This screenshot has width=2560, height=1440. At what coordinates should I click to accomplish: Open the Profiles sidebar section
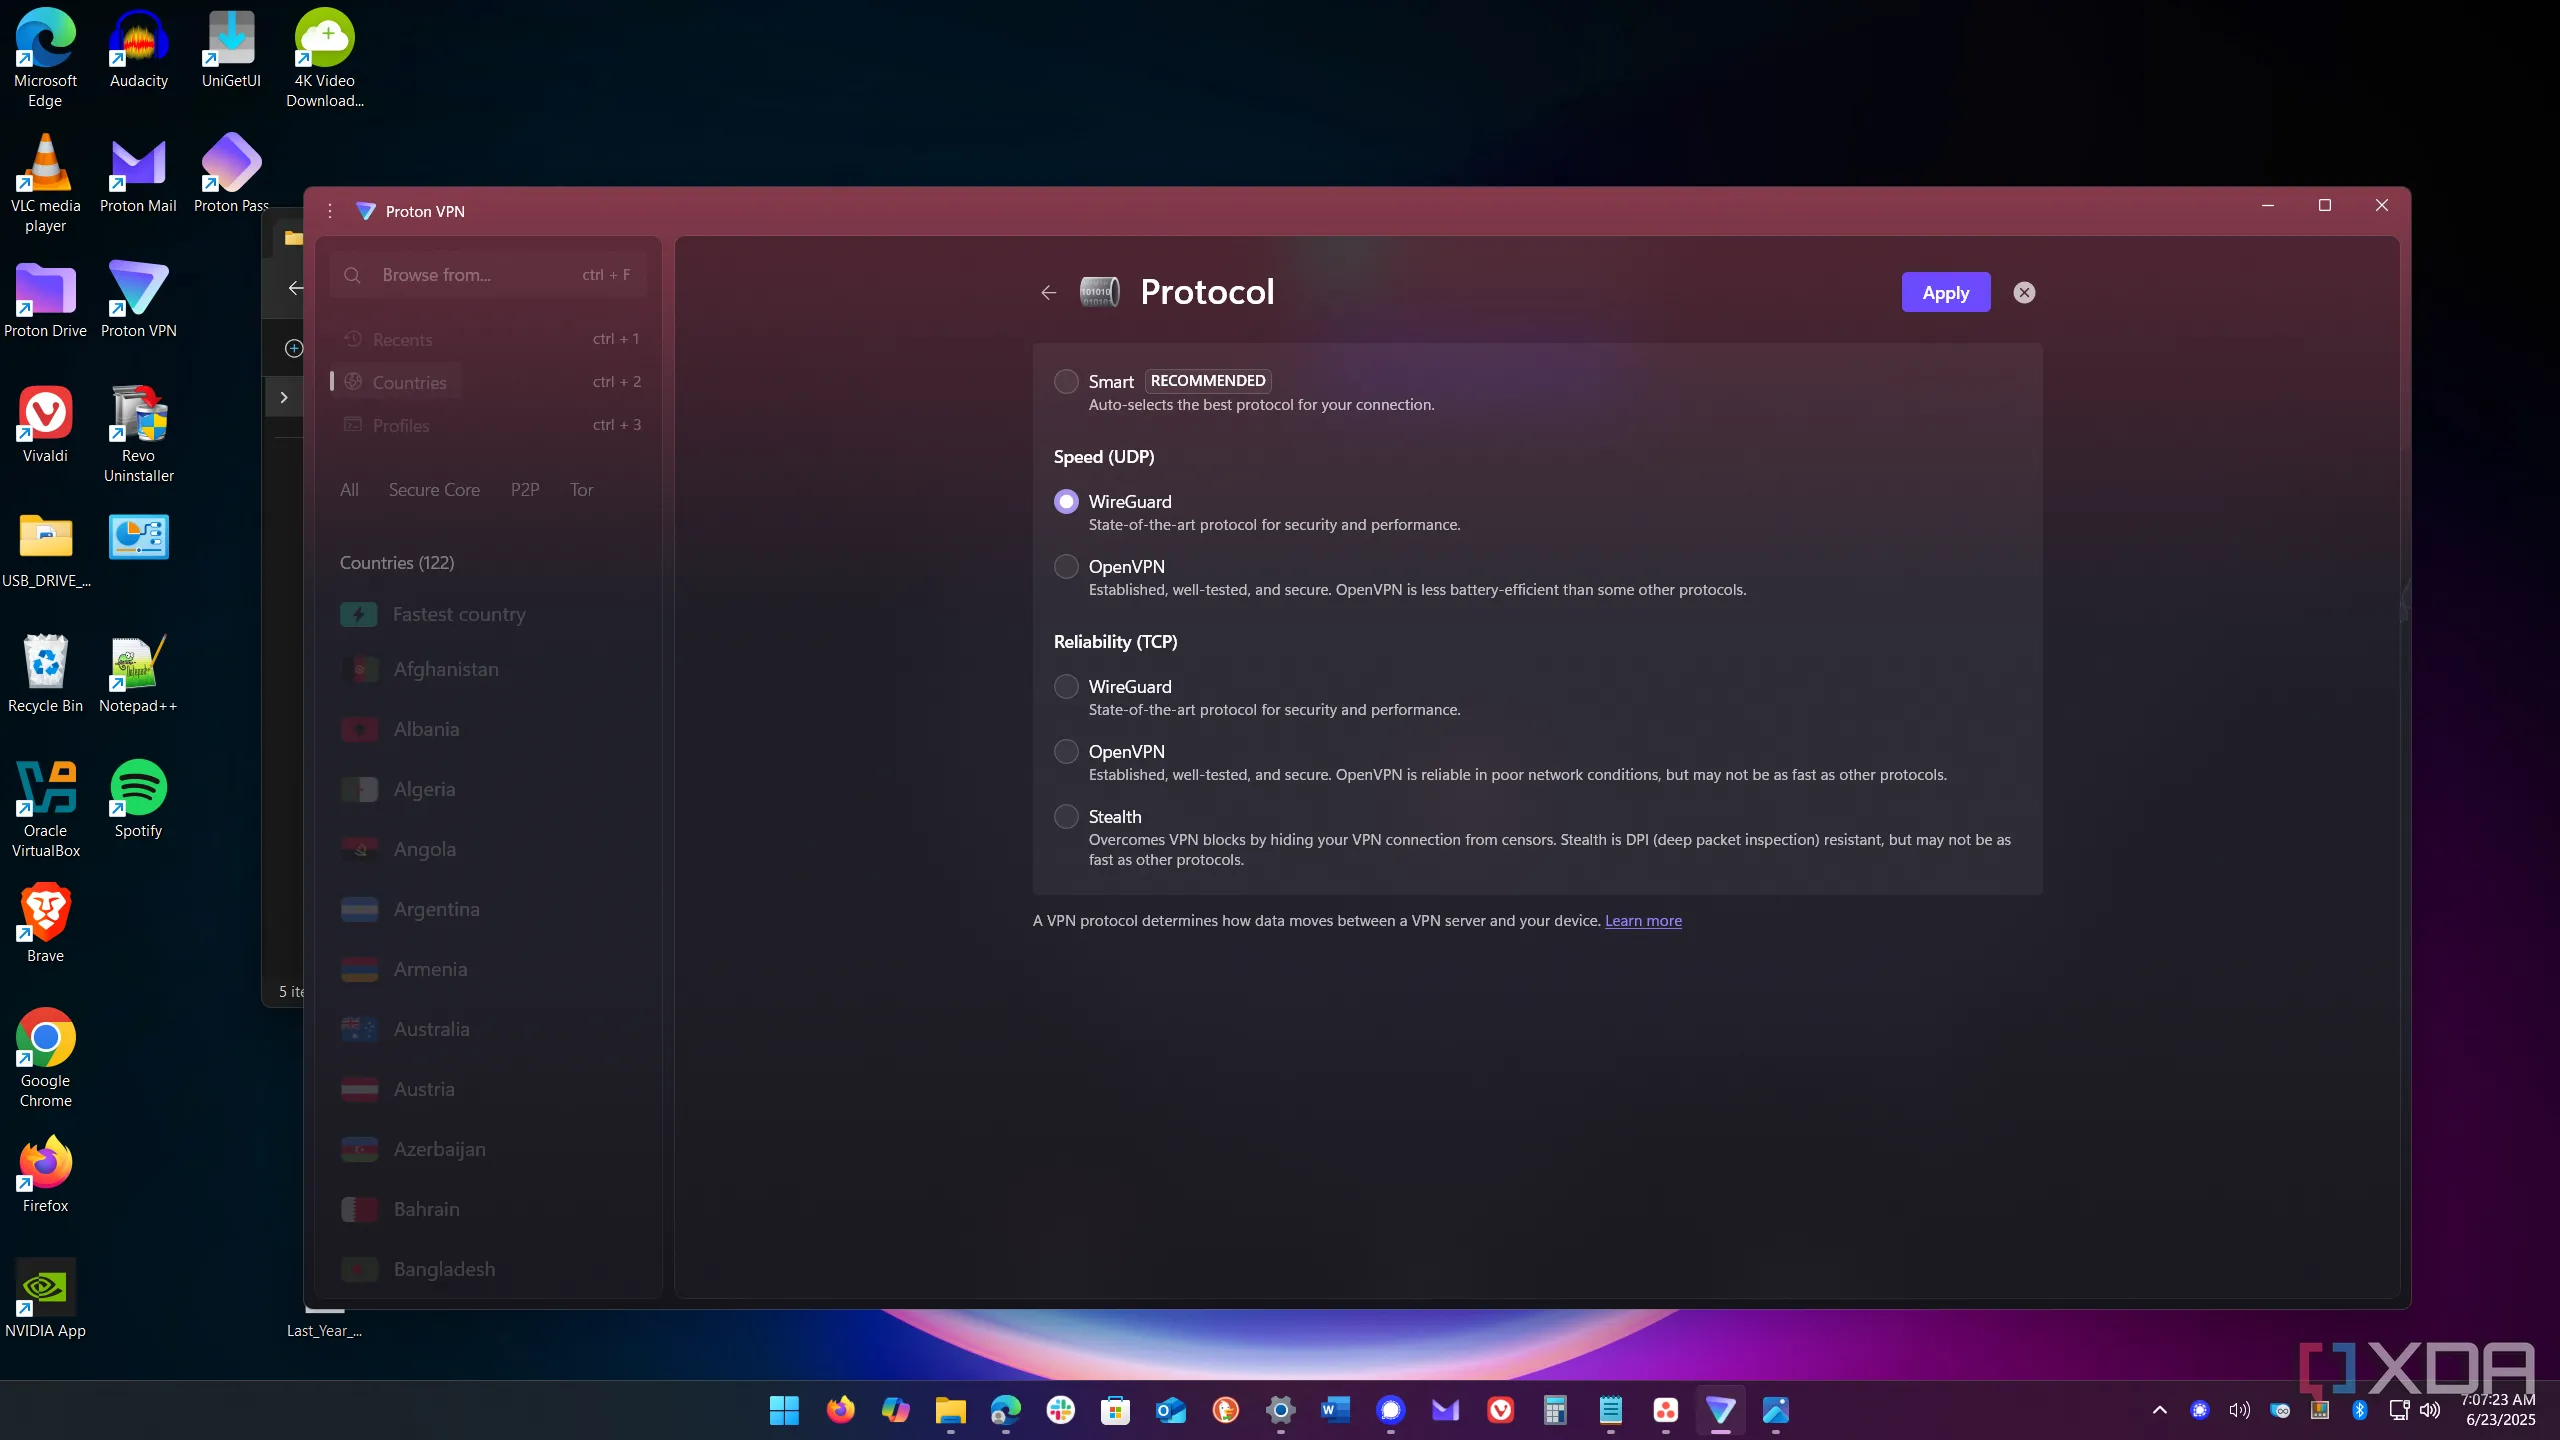click(x=400, y=425)
